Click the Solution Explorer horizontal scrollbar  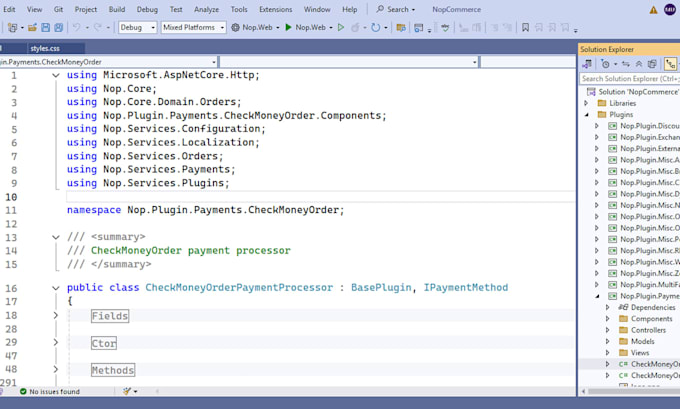(633, 391)
